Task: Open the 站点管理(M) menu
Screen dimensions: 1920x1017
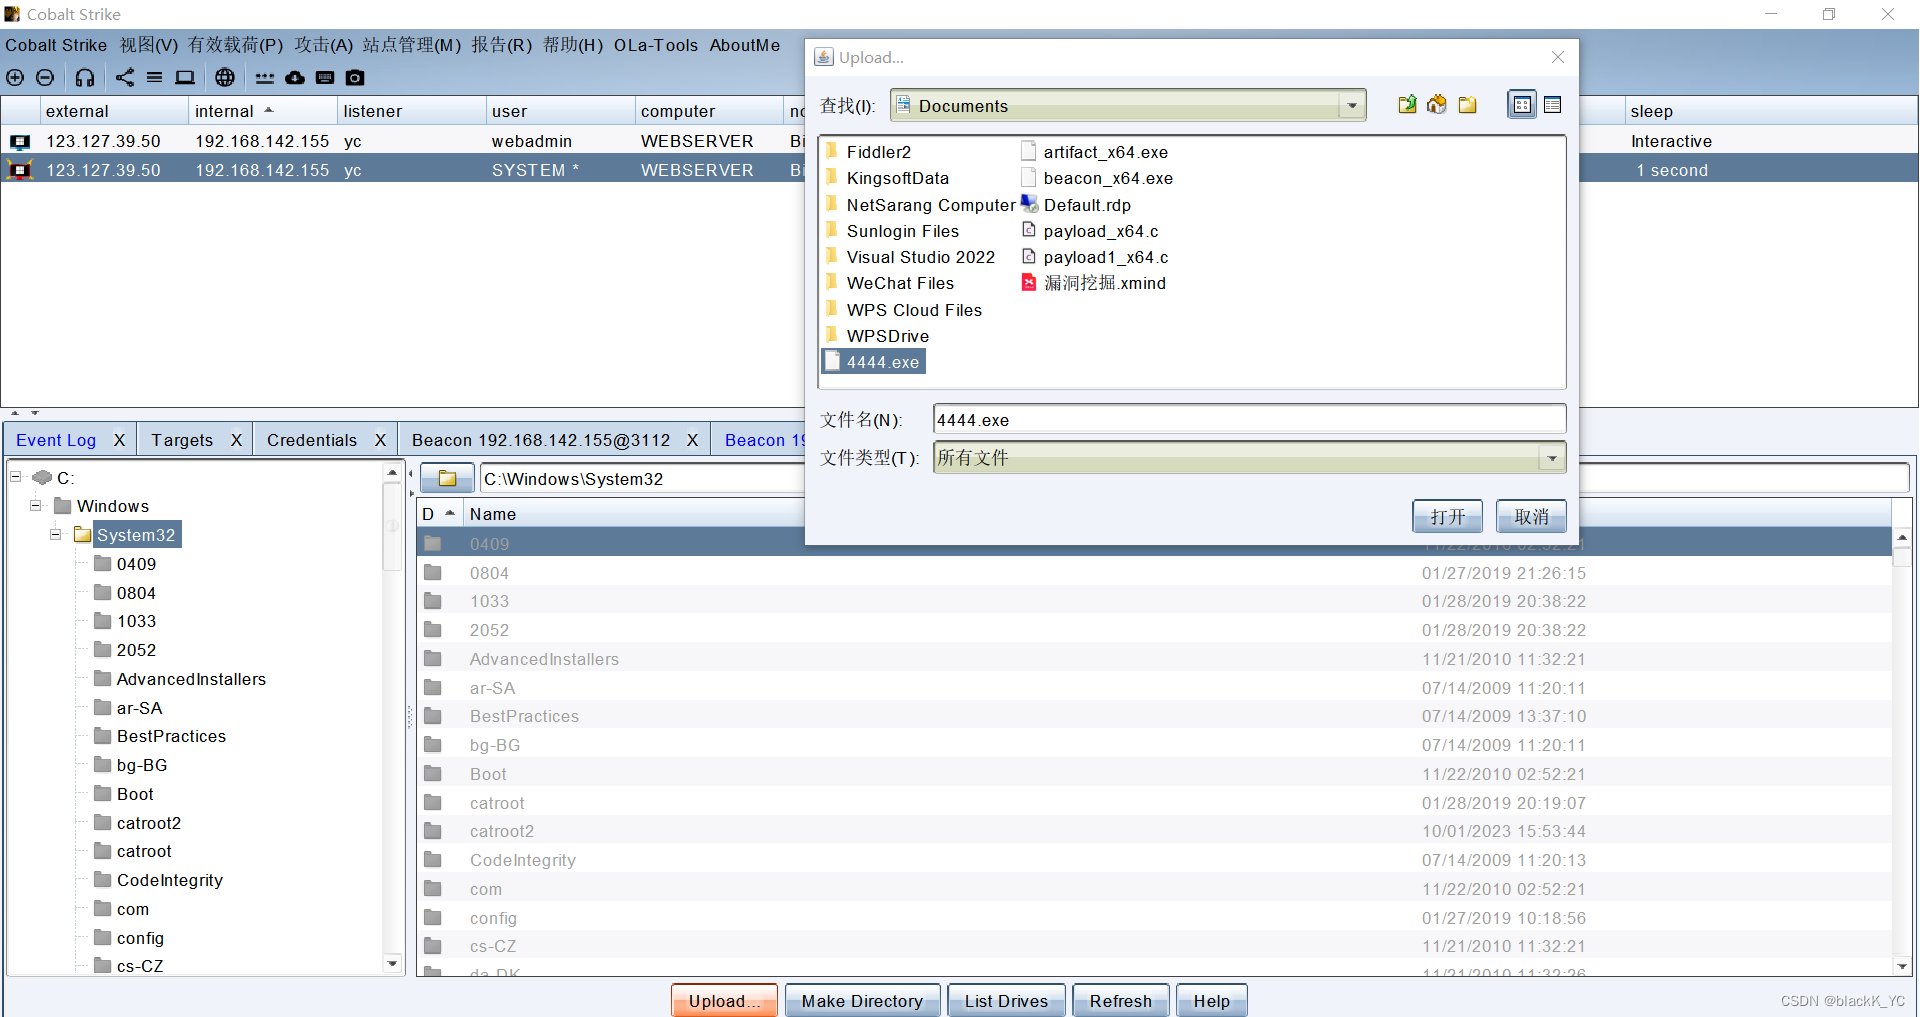Action: [x=411, y=45]
